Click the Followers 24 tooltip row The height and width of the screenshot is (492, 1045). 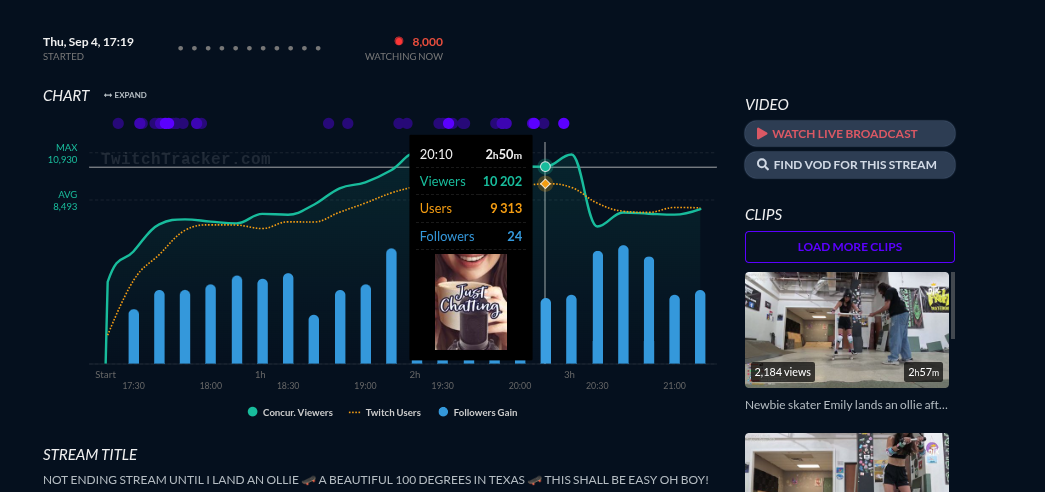click(471, 237)
